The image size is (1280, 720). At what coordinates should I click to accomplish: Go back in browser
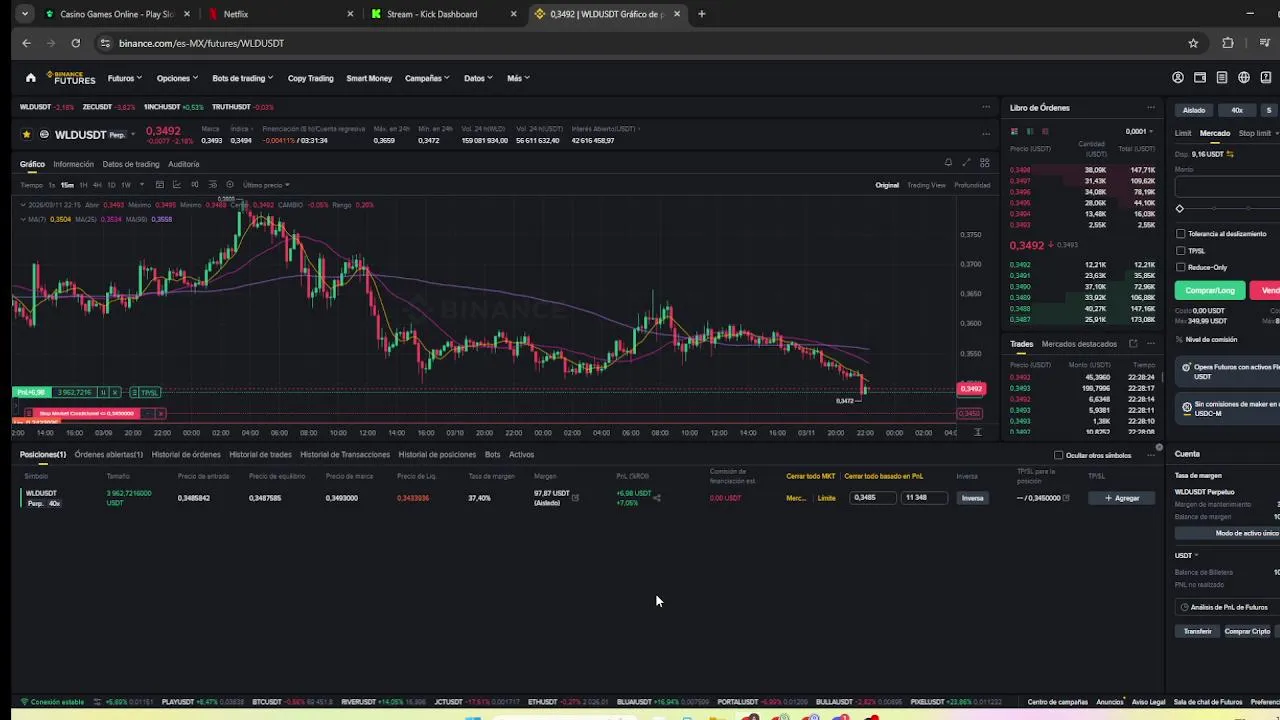pyautogui.click(x=27, y=43)
